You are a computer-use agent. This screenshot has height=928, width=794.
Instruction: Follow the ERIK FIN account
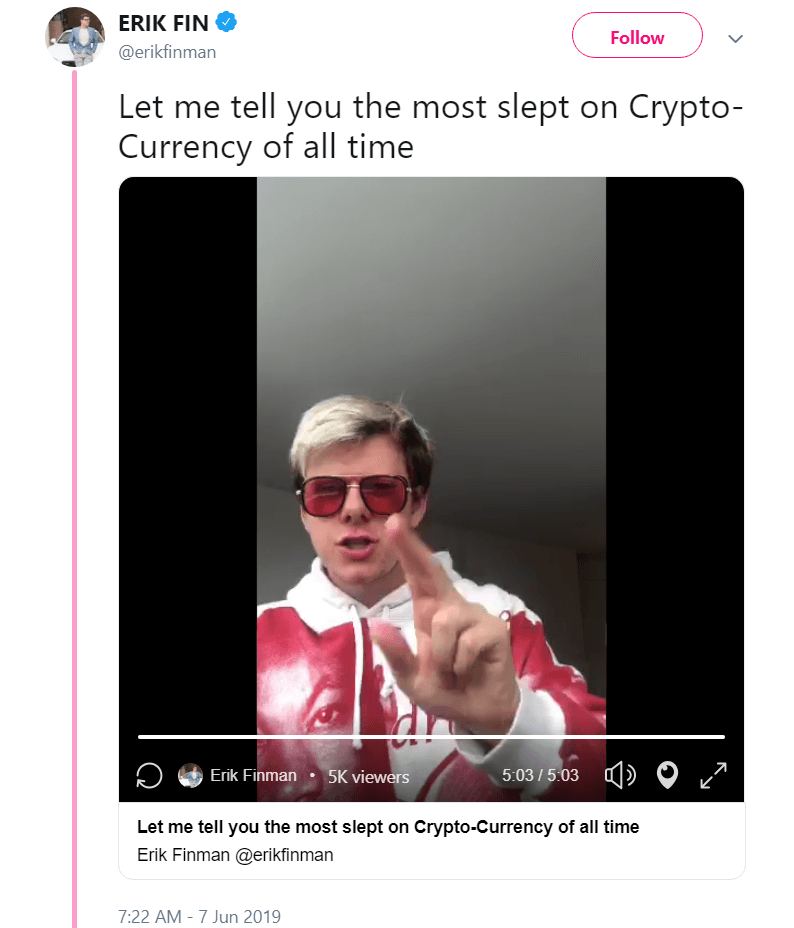(x=637, y=35)
